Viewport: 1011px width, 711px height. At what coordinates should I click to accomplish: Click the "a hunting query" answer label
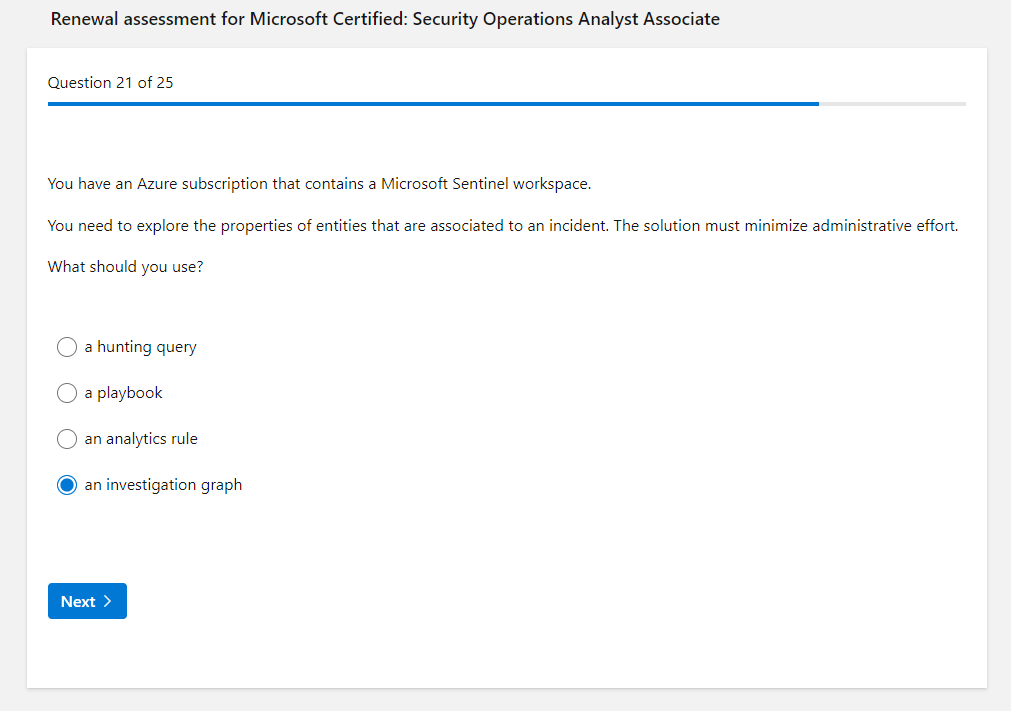pos(140,347)
